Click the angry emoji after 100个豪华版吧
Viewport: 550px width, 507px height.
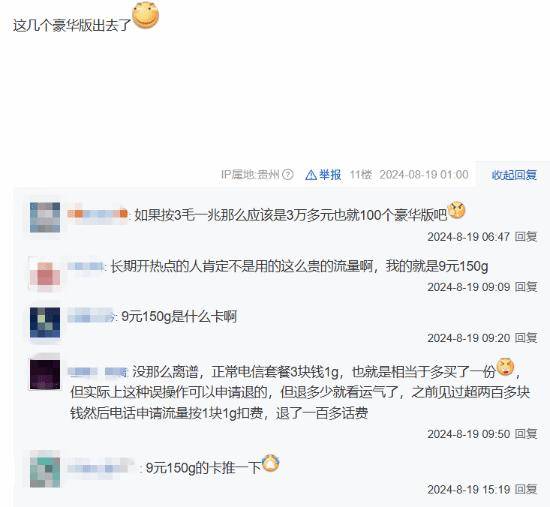[x=457, y=211]
